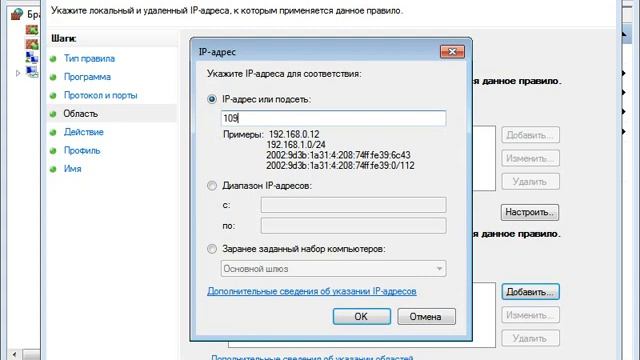Close the 'IP-адрес' dialog with its X button

[x=452, y=51]
